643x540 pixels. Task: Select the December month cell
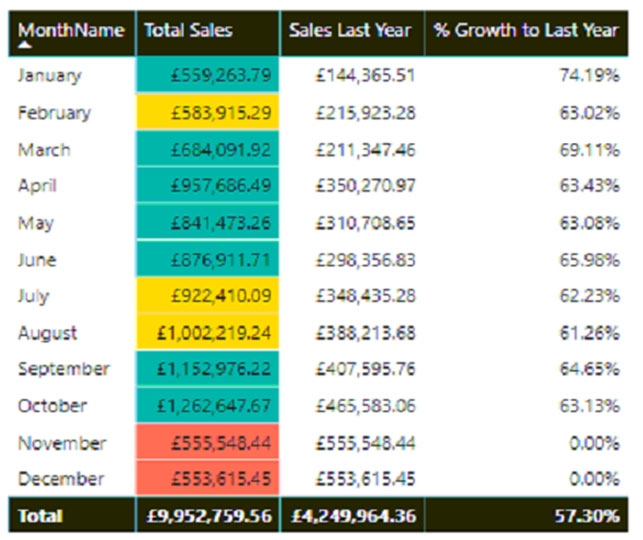pyautogui.click(x=61, y=479)
